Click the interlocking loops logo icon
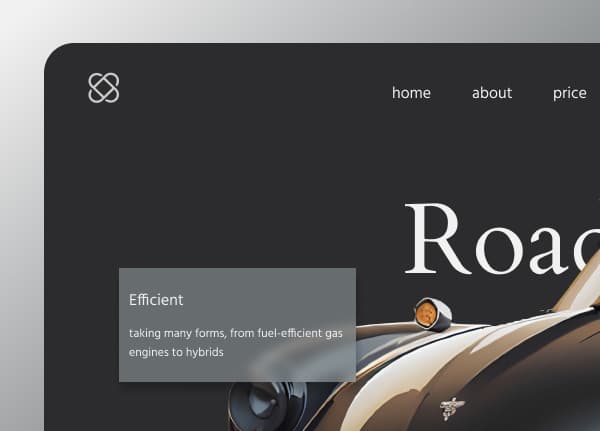600x431 pixels. pyautogui.click(x=104, y=88)
